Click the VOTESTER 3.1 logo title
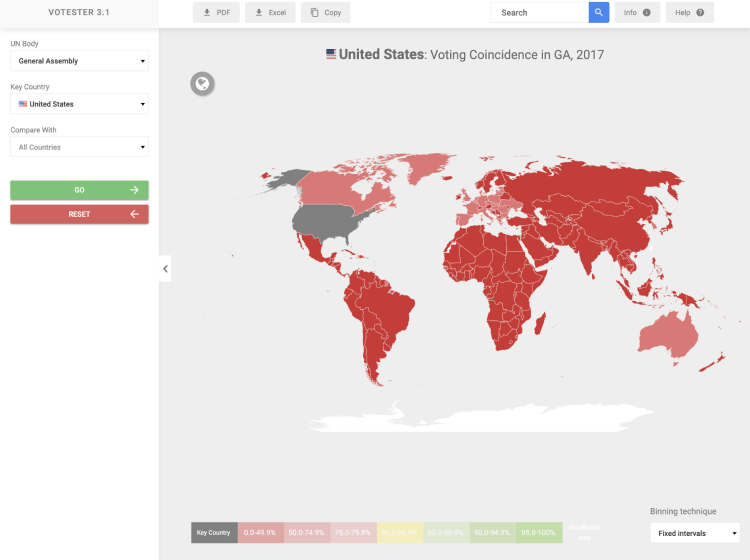This screenshot has width=750, height=560. (x=79, y=13)
